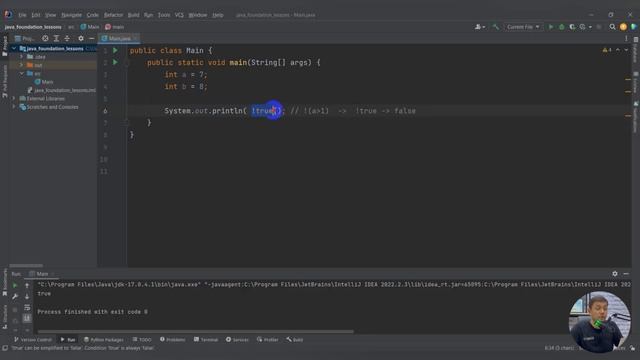Open the account user icon dropdown

click(480, 27)
